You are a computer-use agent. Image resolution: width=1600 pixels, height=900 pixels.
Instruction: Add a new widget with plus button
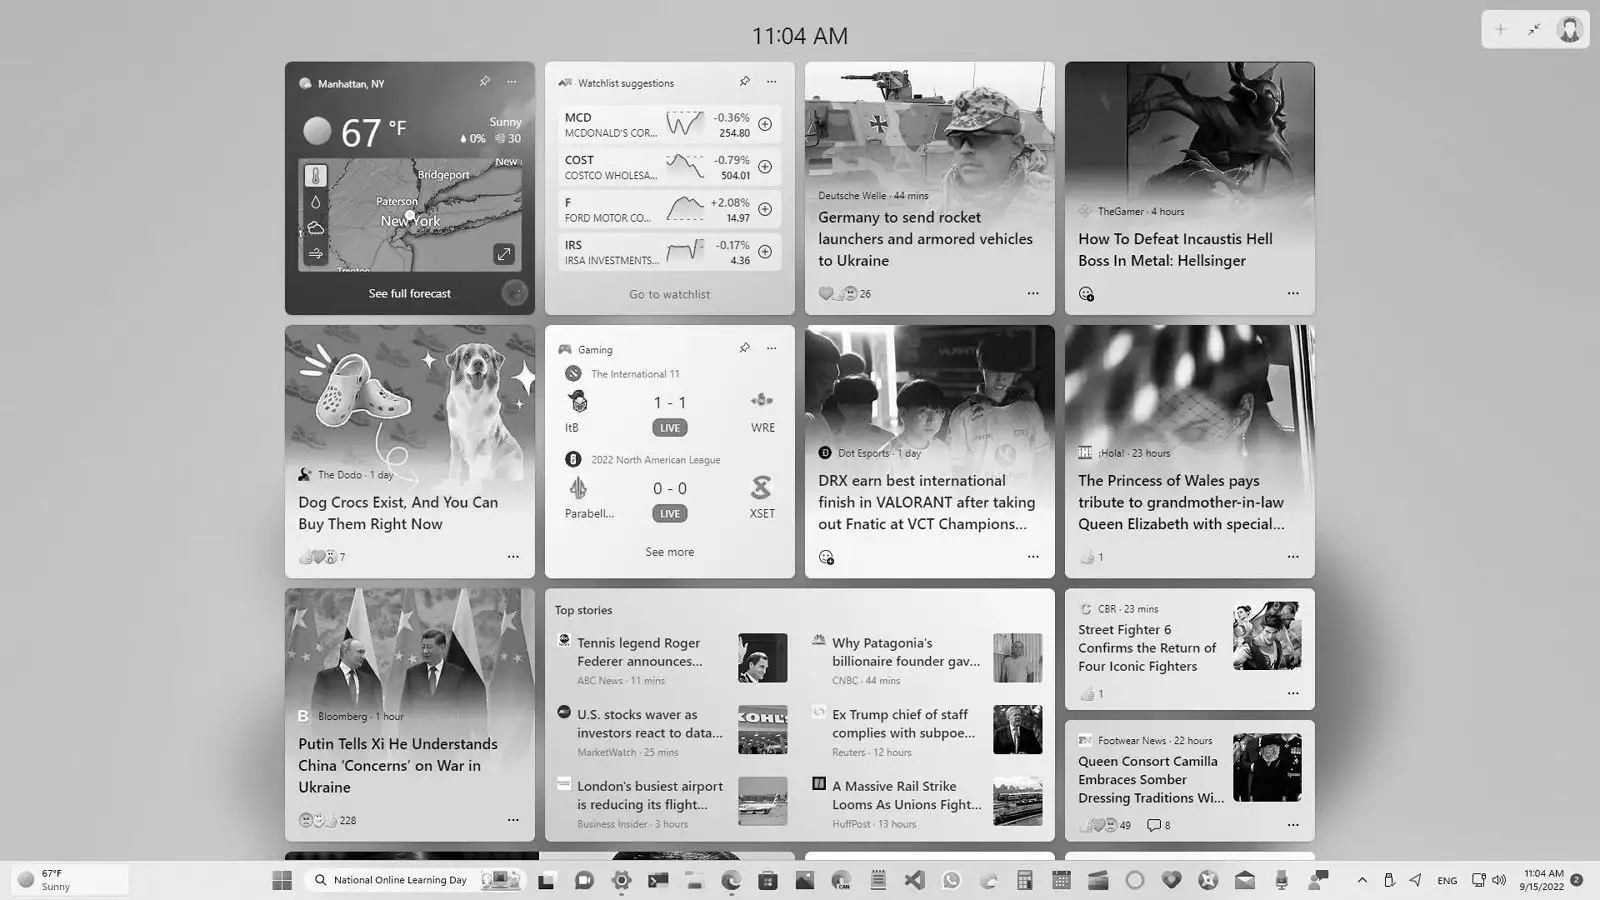[1500, 30]
